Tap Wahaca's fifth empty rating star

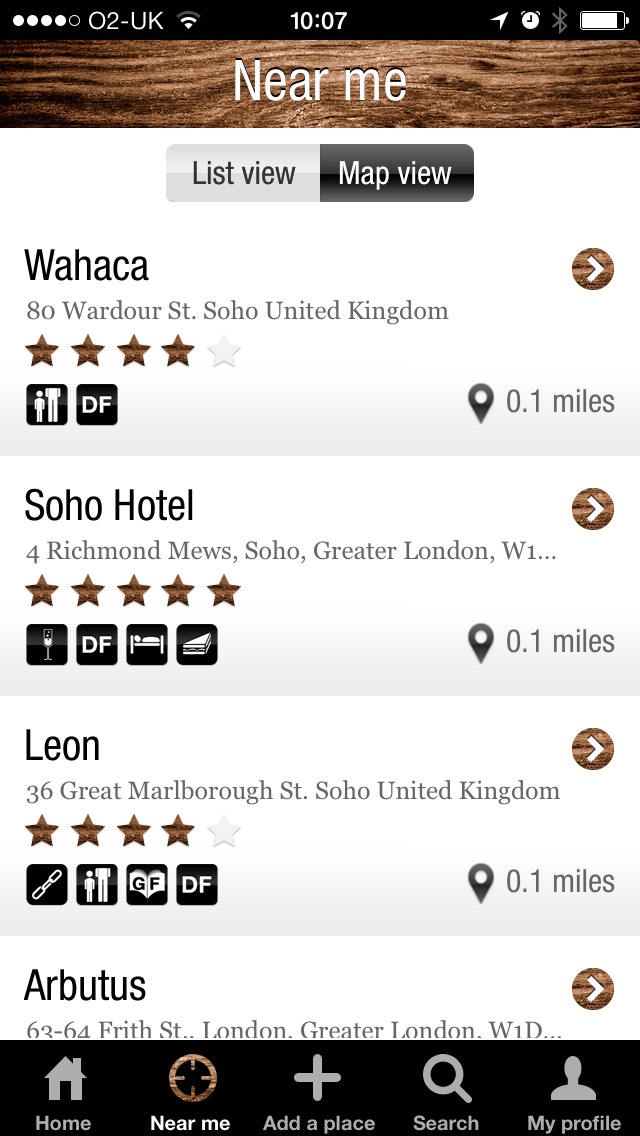[224, 351]
